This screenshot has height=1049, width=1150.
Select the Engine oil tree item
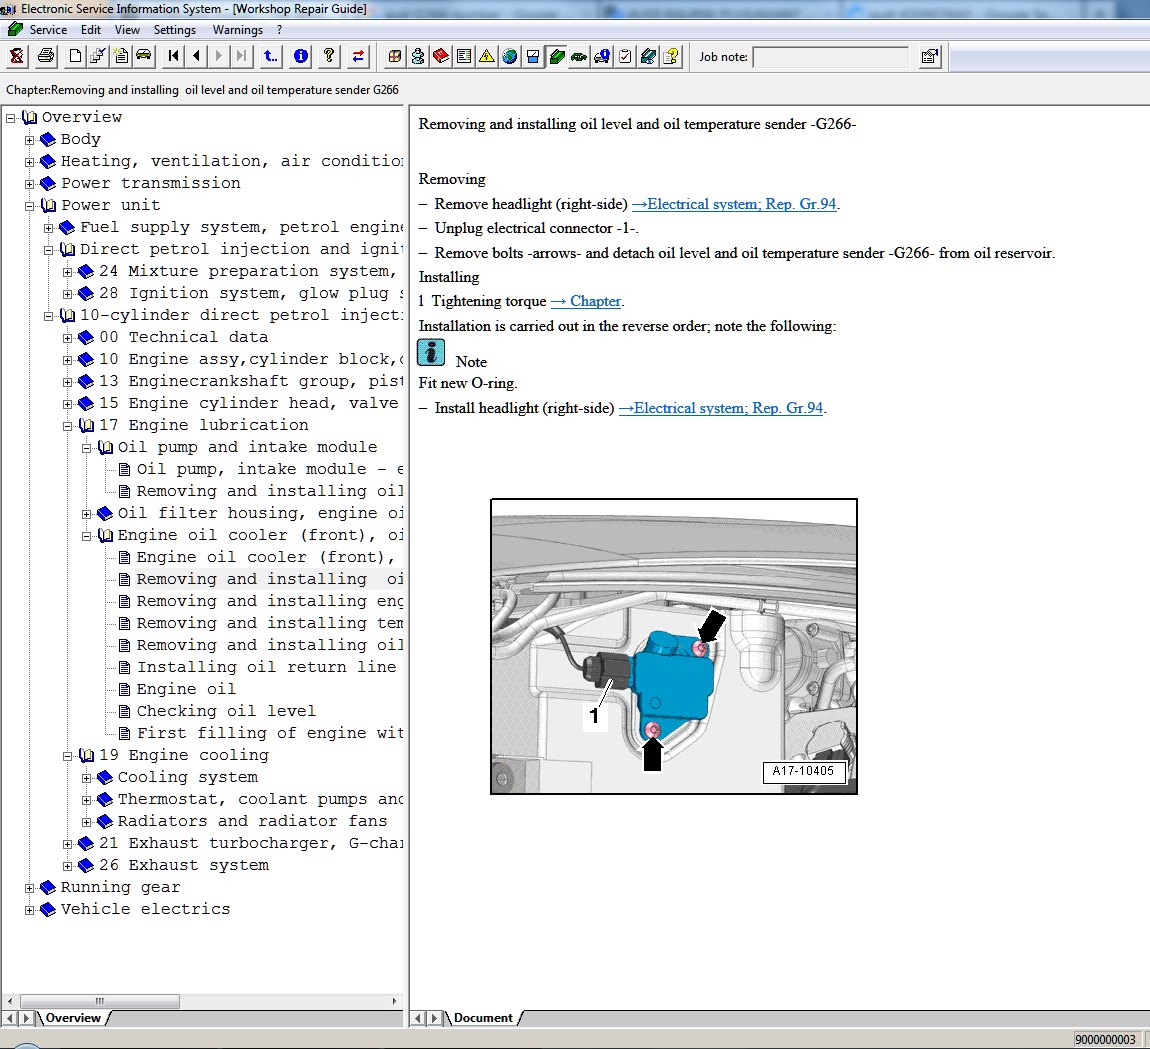(186, 689)
